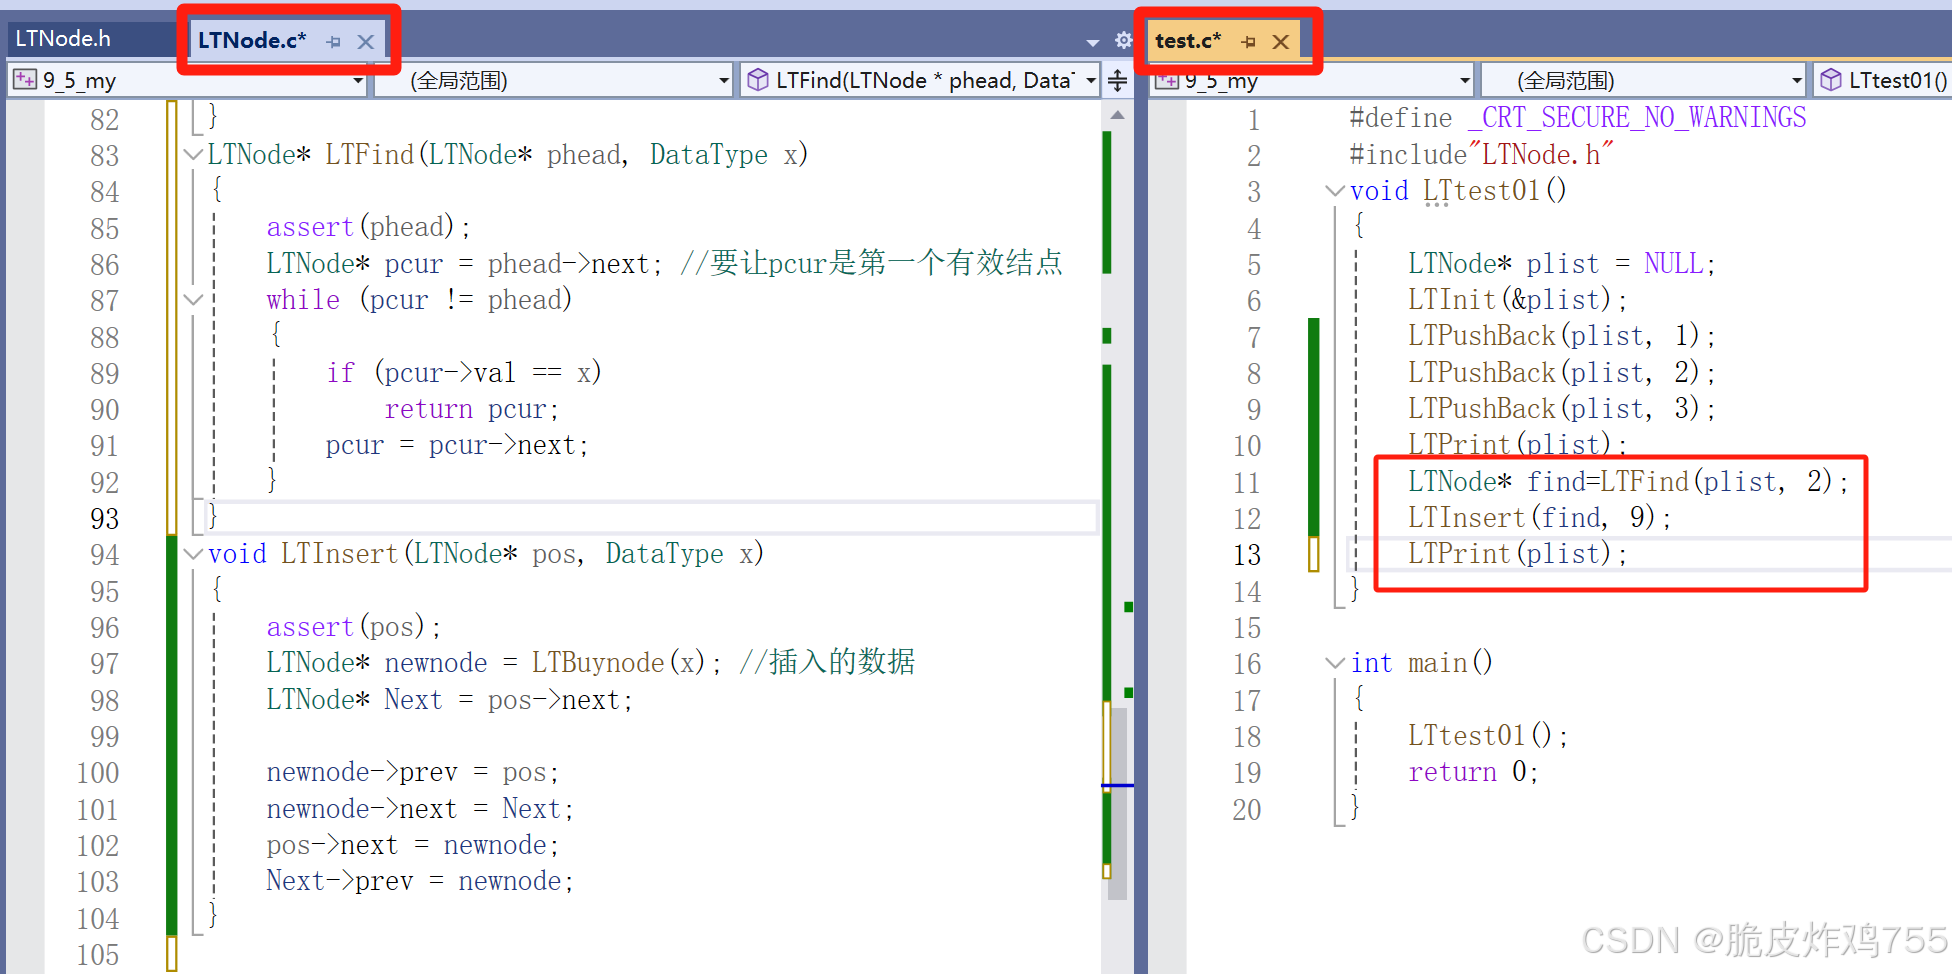This screenshot has width=1952, height=974.
Task: Click the left editor vertical scrollbar thumb
Action: click(x=1118, y=802)
